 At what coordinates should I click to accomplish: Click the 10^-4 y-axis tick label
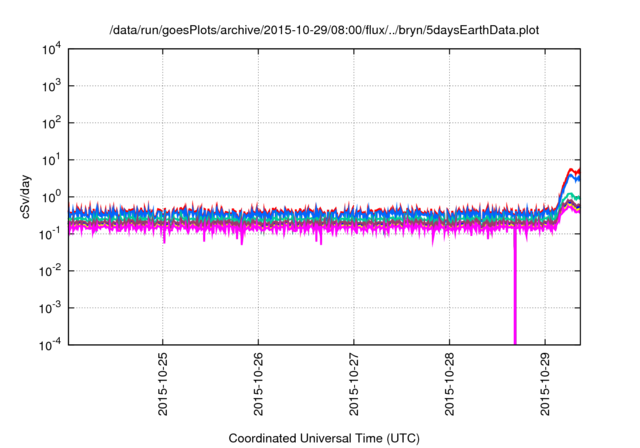coord(50,345)
